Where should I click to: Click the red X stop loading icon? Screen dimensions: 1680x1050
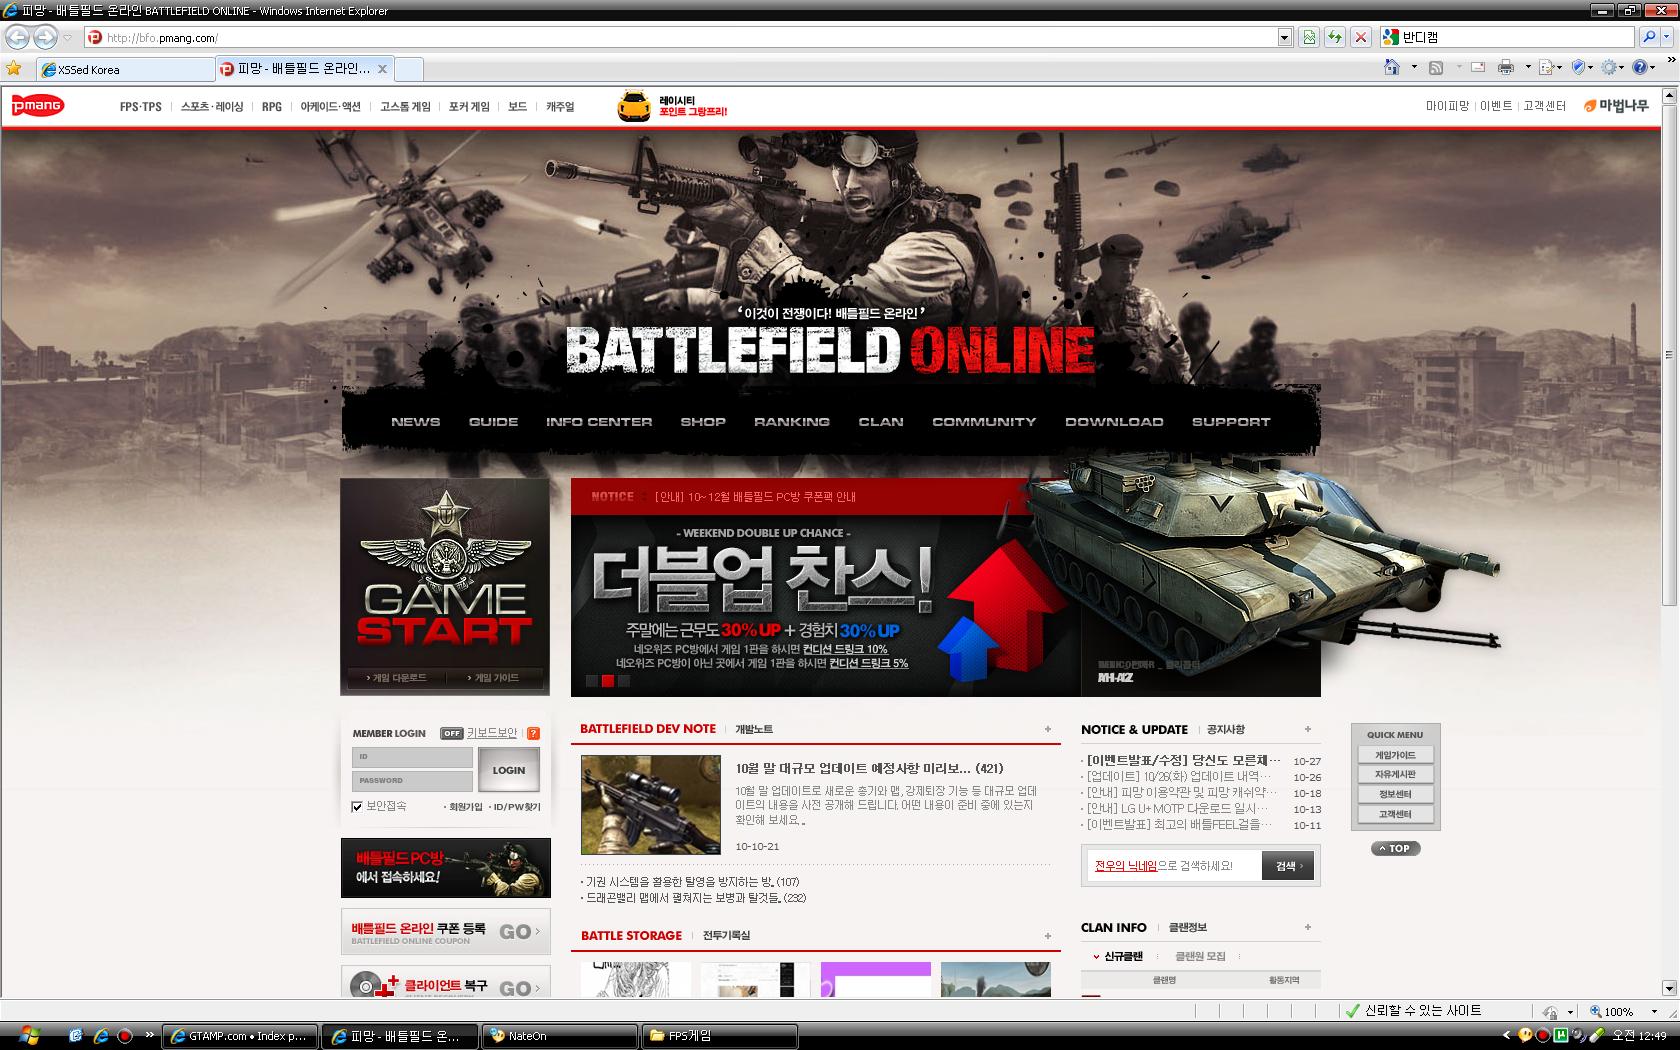(1360, 38)
